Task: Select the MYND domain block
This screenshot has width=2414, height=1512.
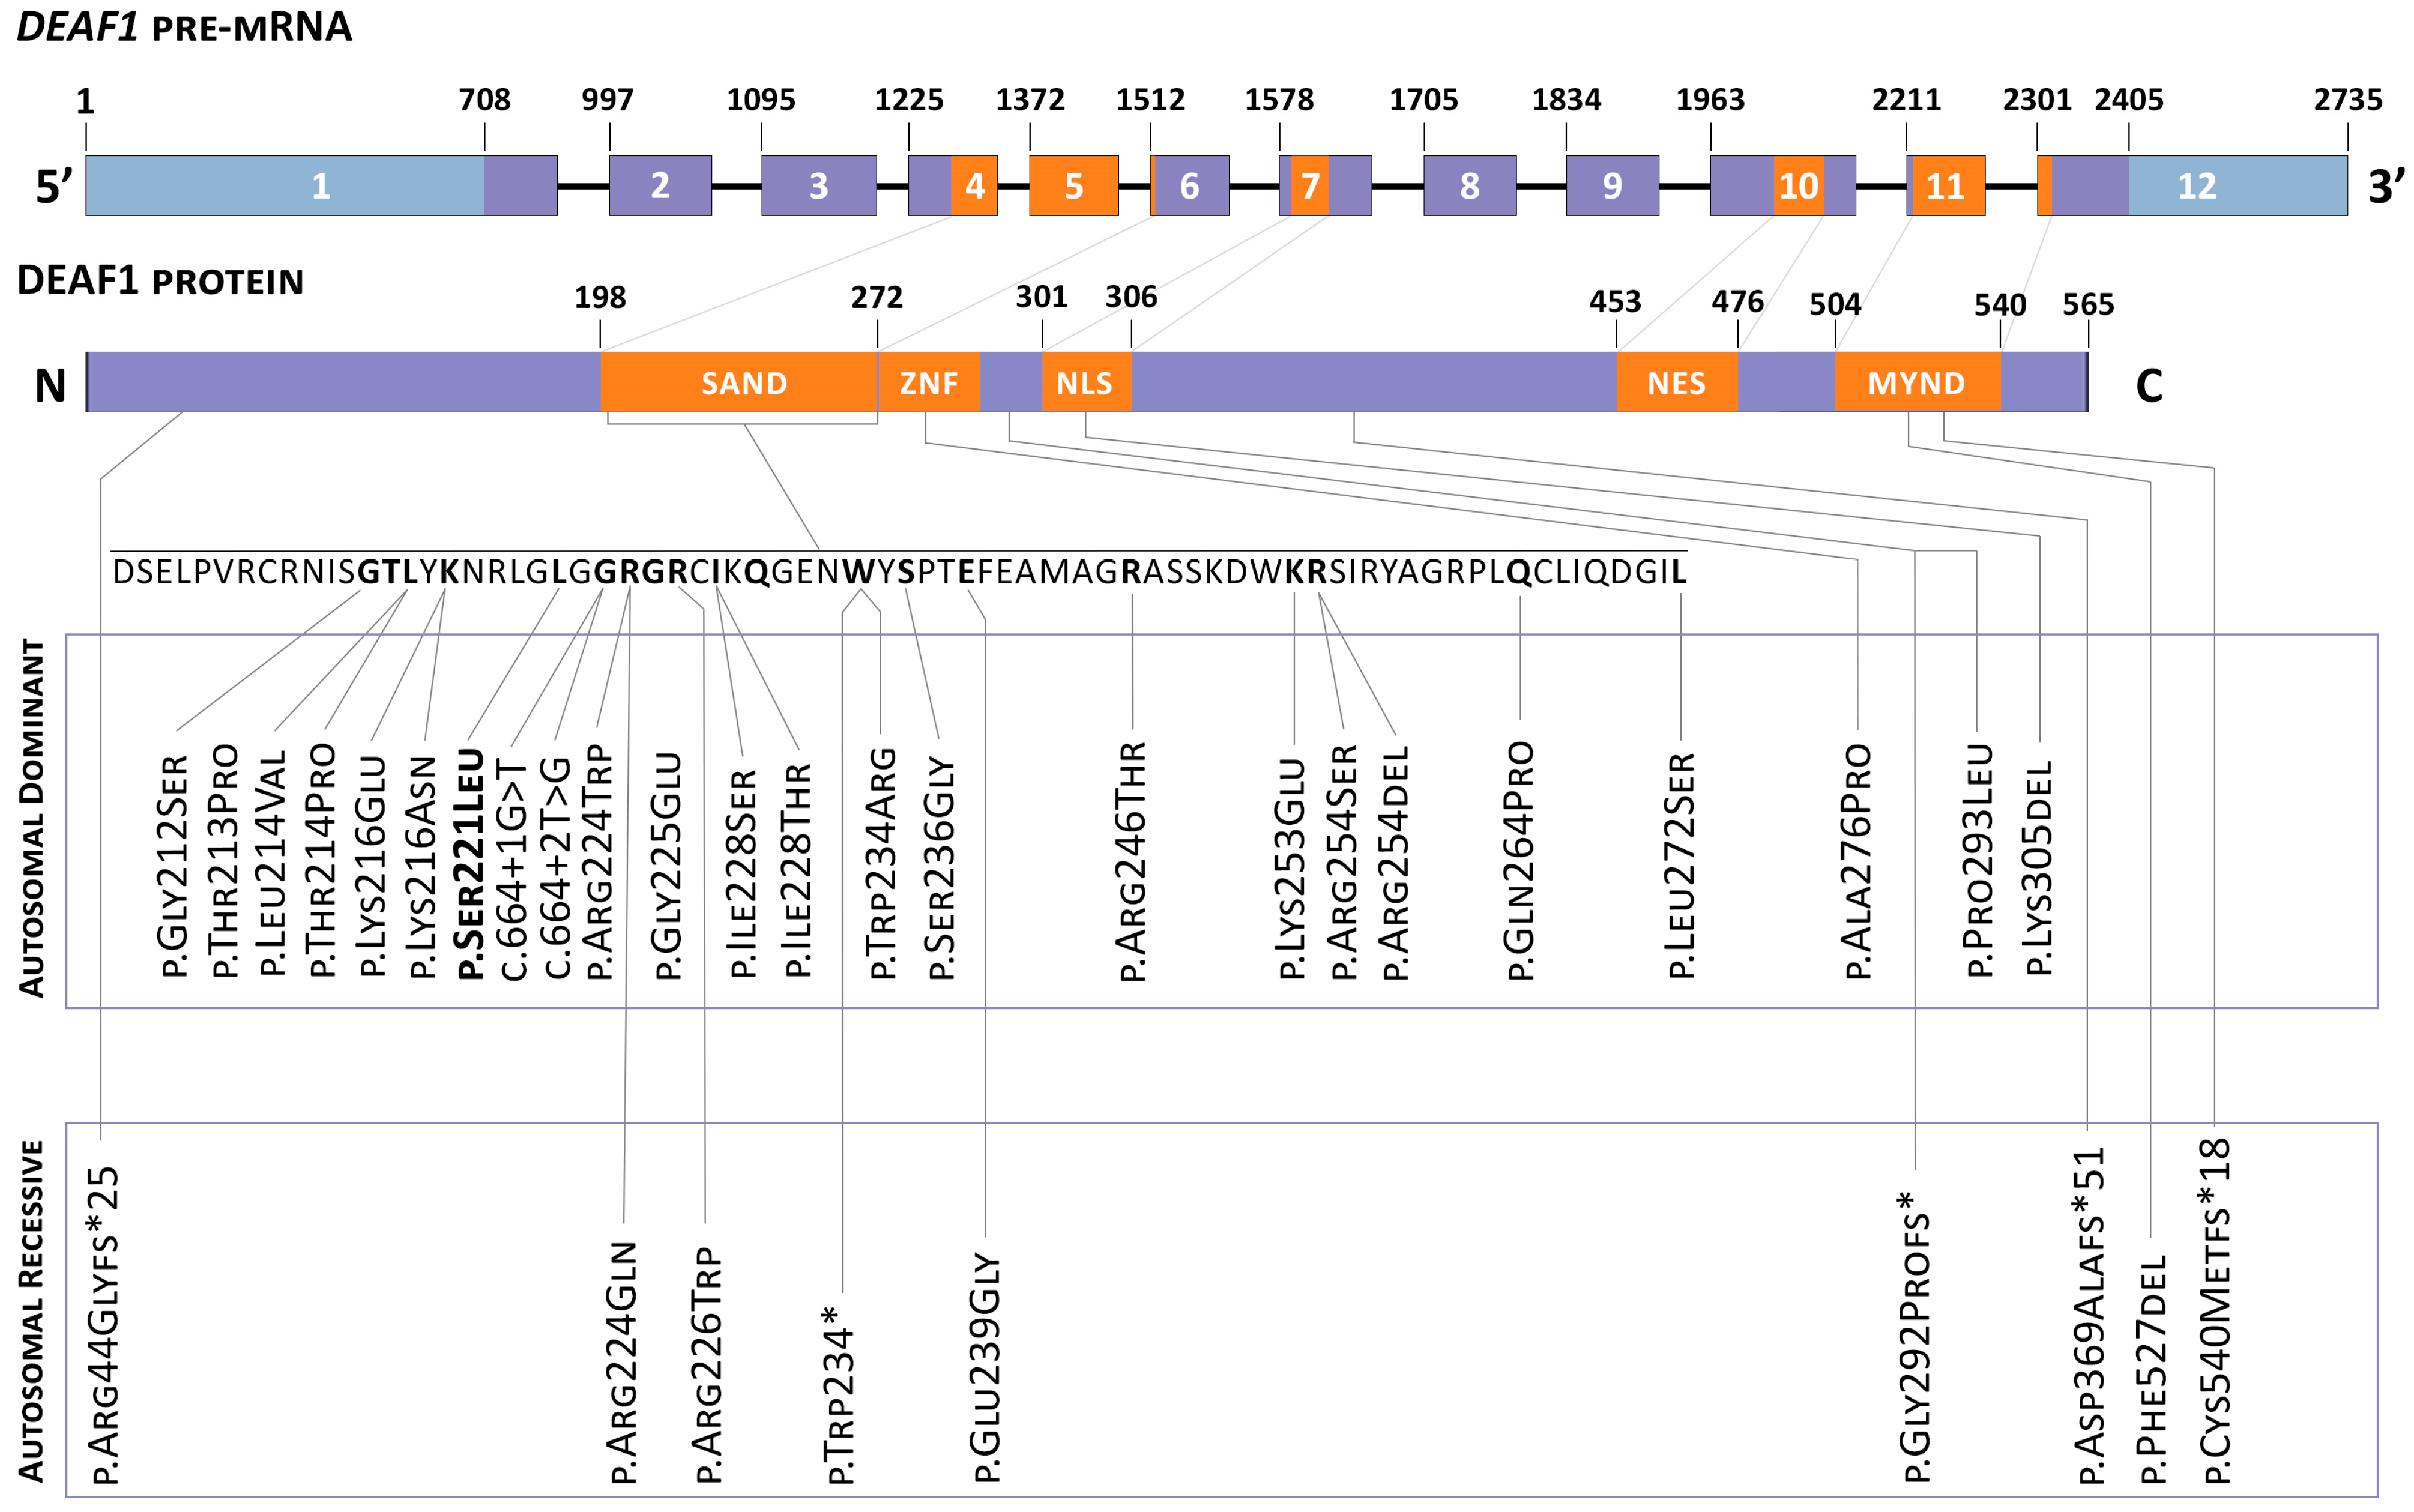Action: [1916, 383]
